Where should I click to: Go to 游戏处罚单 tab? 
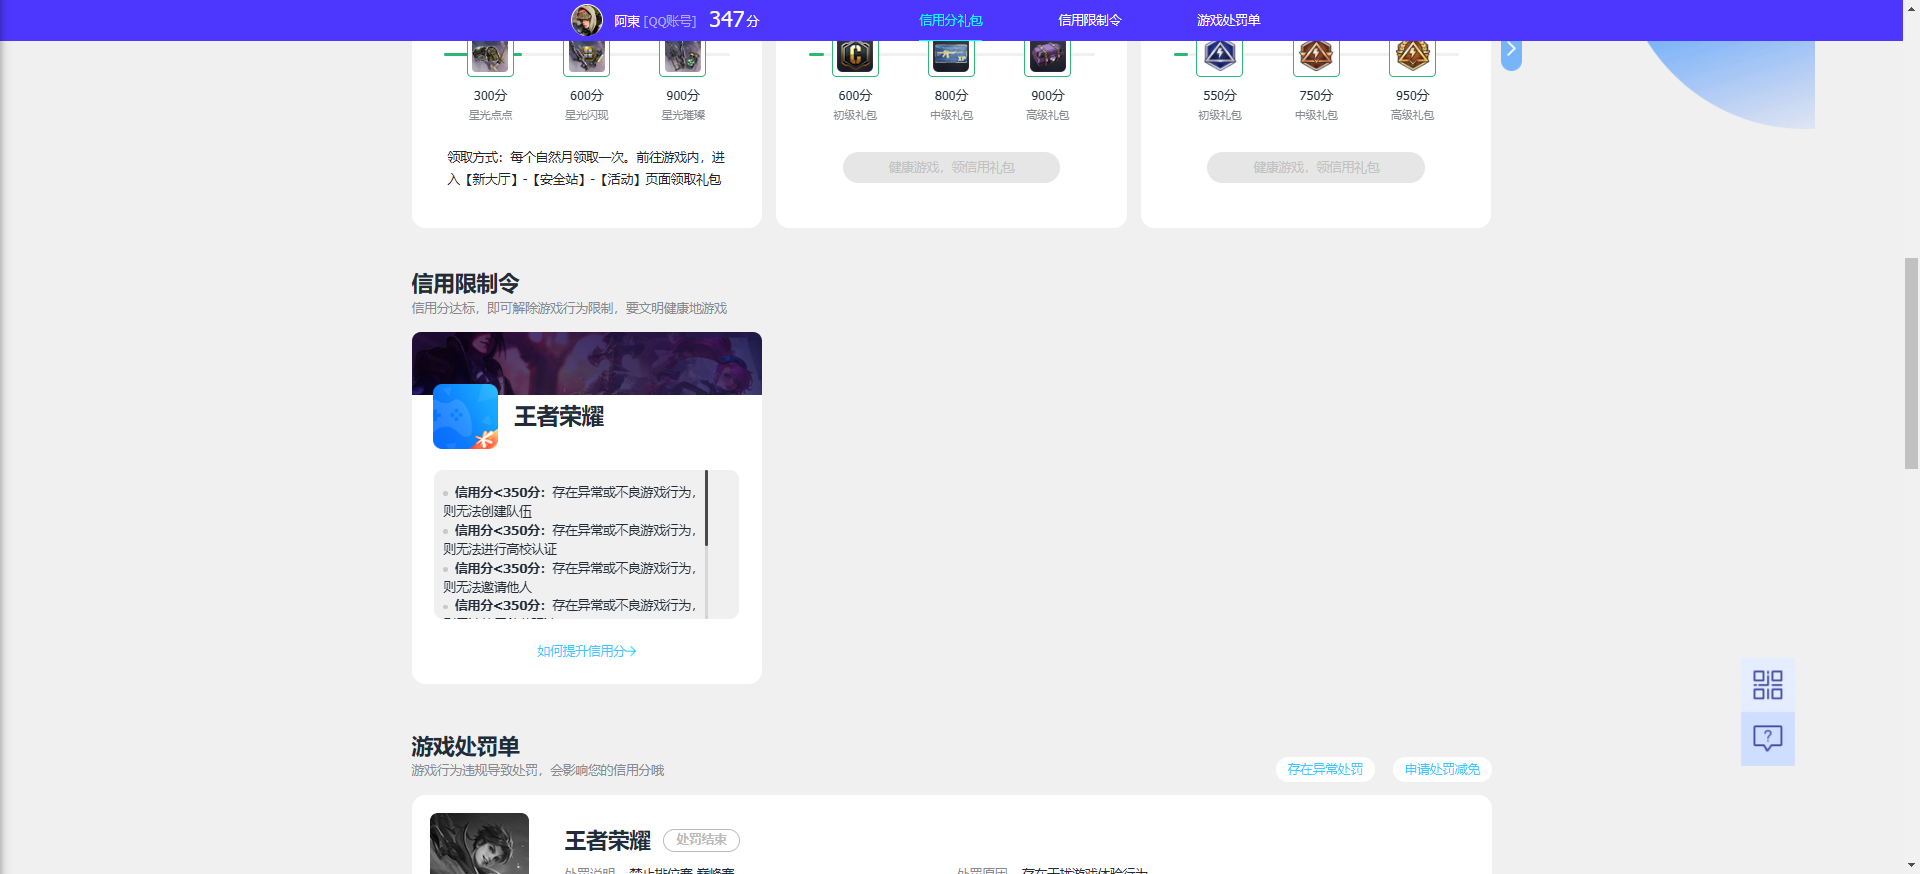pos(1228,20)
